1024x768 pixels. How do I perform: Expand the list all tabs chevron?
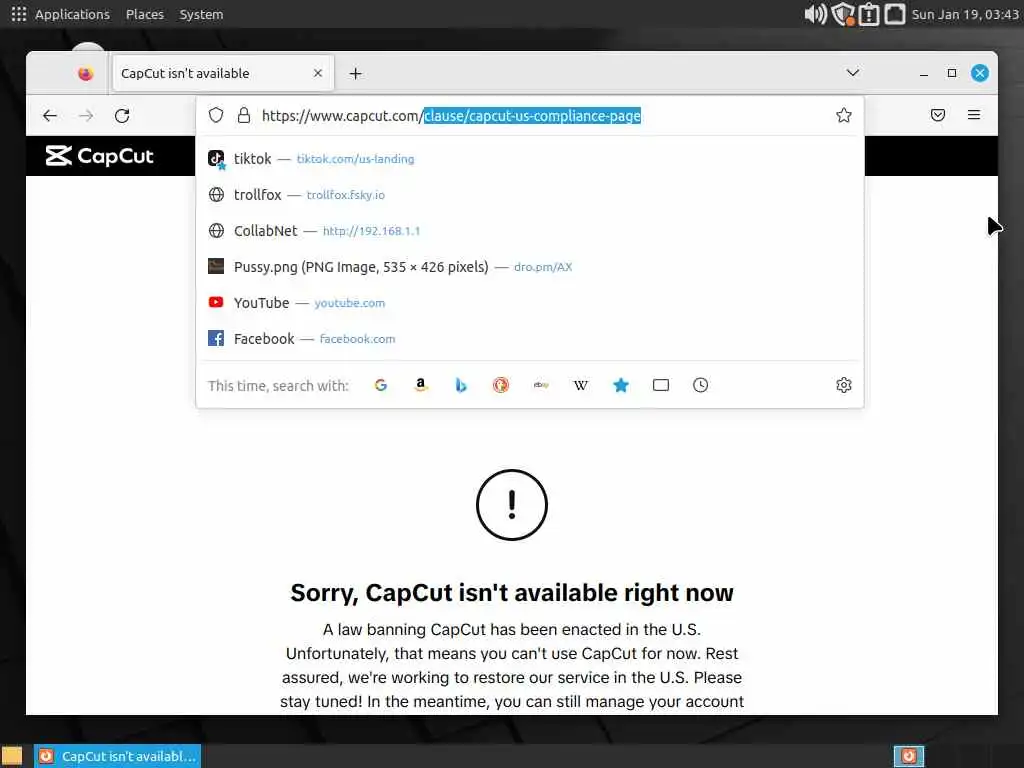(852, 72)
